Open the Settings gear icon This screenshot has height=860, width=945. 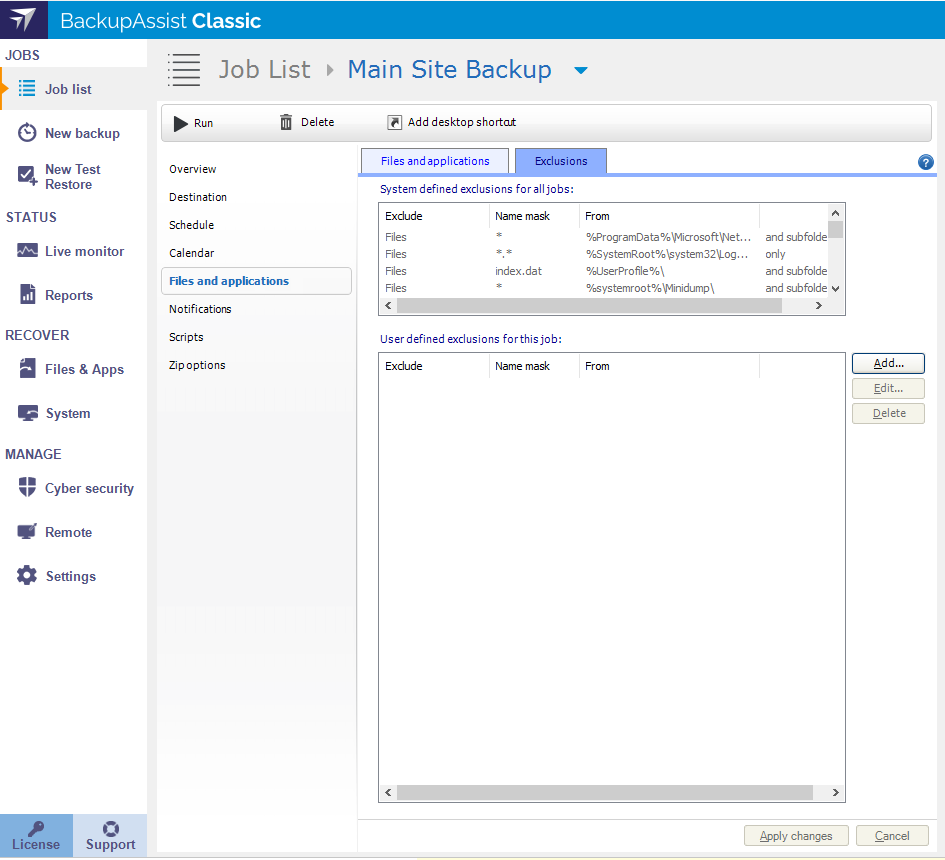(x=27, y=576)
